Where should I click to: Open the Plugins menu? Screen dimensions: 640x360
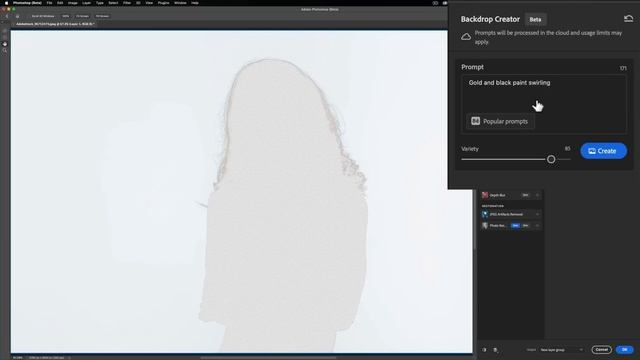(x=163, y=3)
